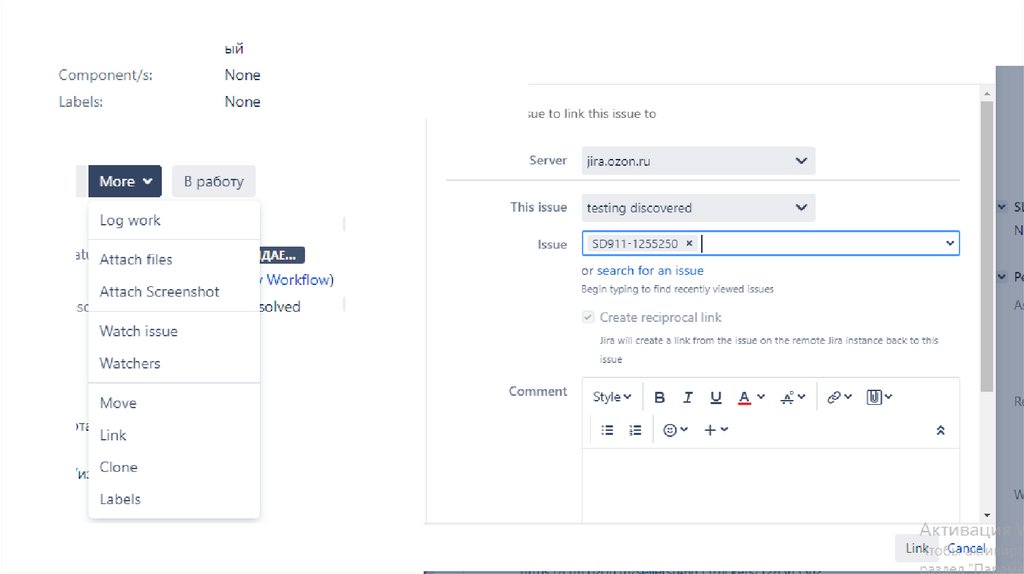The height and width of the screenshot is (574, 1024).
Task: Open the More actions dropdown
Action: [125, 181]
